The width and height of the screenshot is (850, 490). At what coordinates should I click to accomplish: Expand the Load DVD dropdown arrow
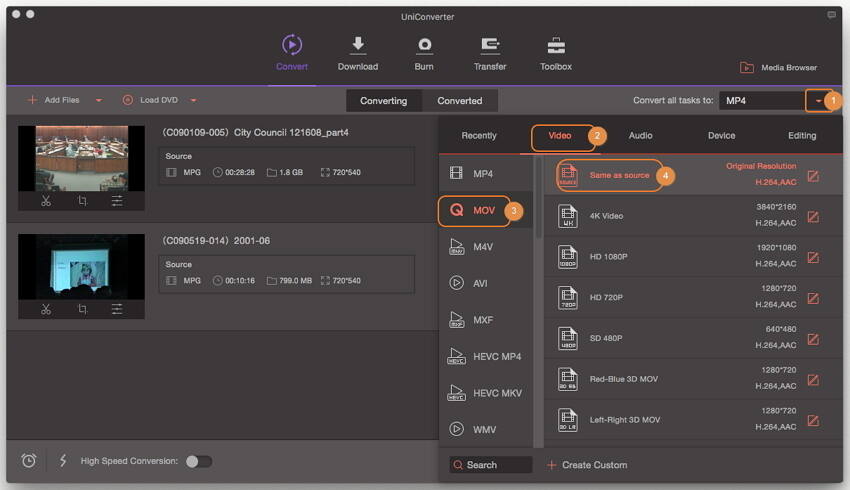[x=194, y=100]
